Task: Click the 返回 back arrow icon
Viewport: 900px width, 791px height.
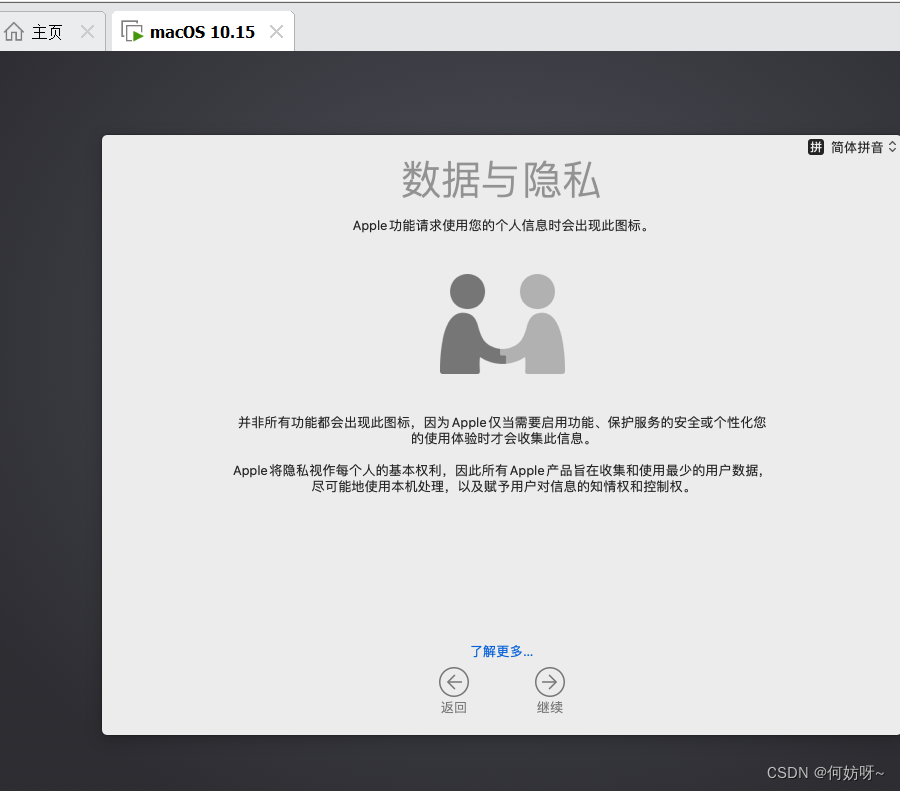Action: (x=454, y=682)
